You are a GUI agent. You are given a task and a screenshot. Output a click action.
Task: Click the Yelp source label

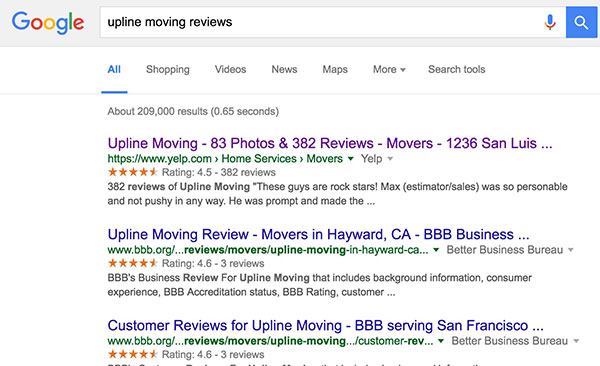[x=371, y=159]
